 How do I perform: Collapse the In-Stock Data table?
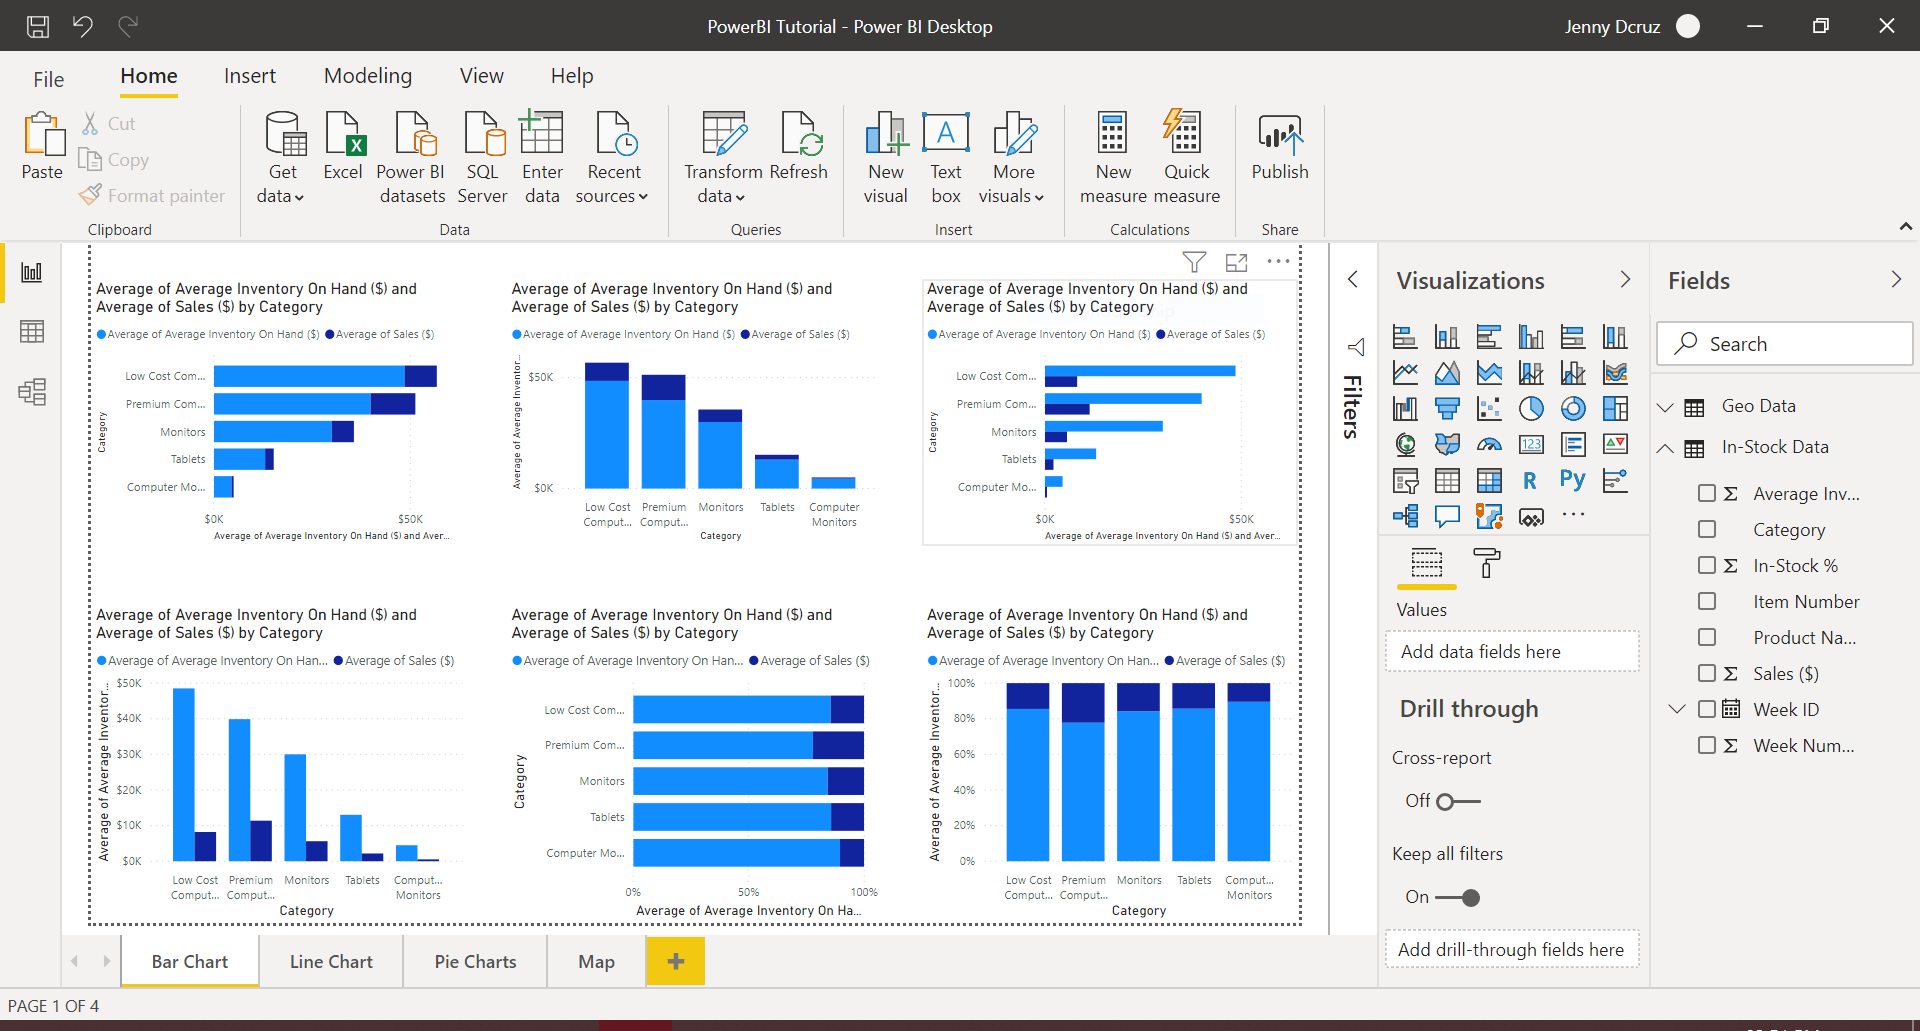[x=1665, y=448]
